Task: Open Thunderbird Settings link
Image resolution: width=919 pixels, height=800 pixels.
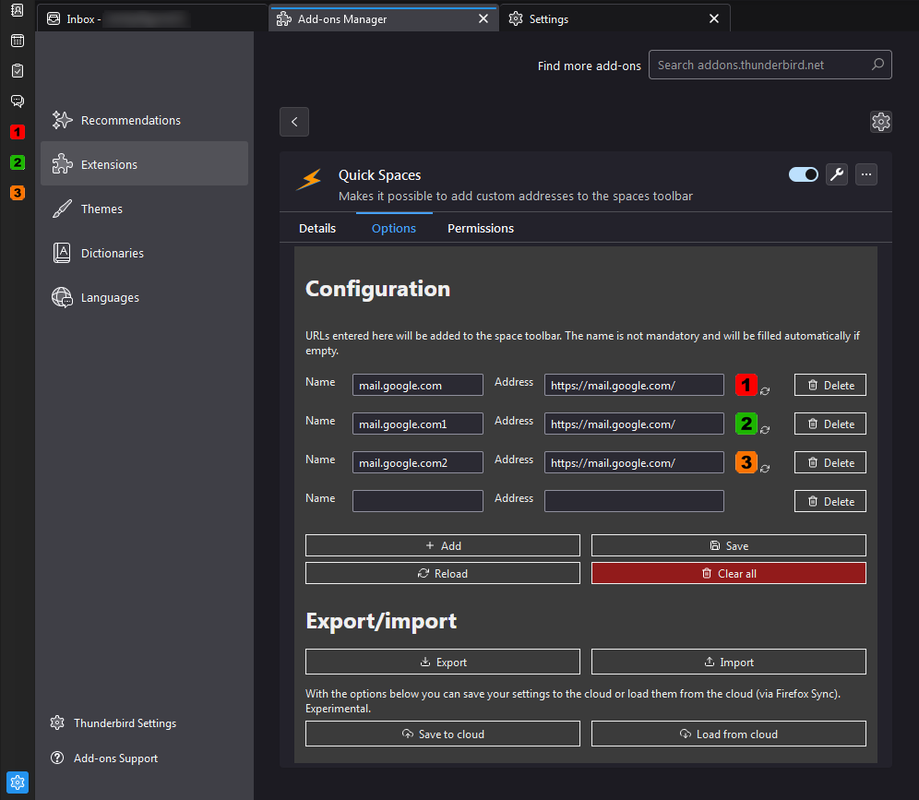Action: [x=114, y=723]
